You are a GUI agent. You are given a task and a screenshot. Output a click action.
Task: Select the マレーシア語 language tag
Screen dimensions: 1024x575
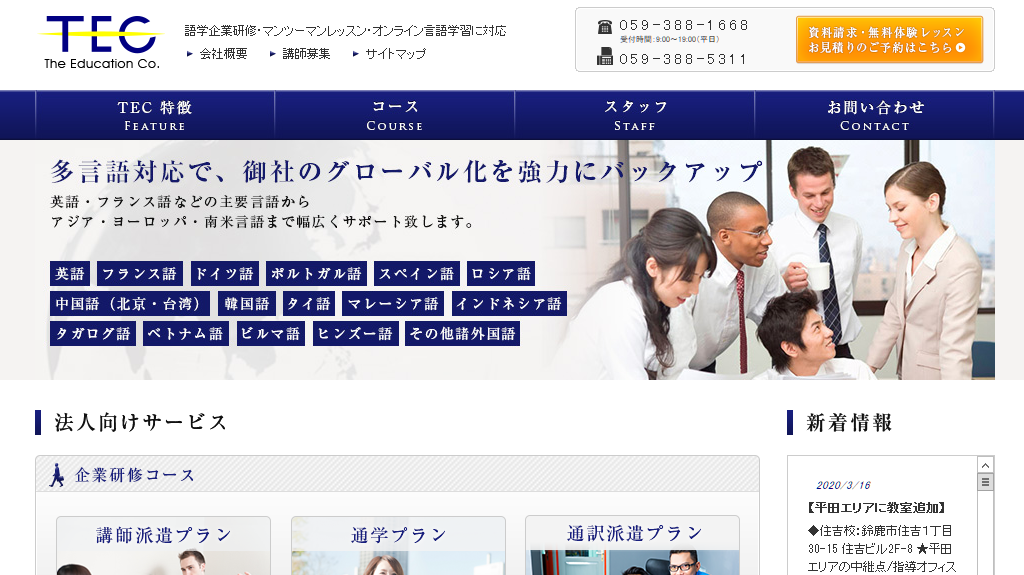393,304
